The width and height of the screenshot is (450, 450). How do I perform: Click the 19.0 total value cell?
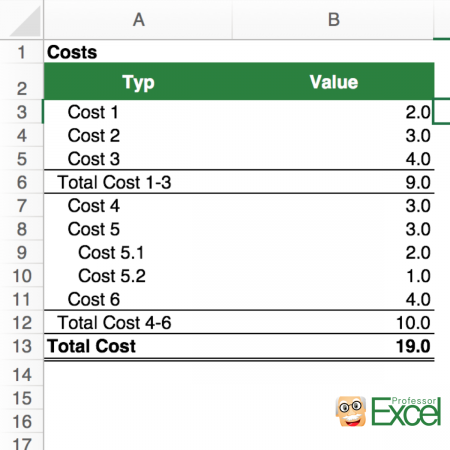(333, 346)
